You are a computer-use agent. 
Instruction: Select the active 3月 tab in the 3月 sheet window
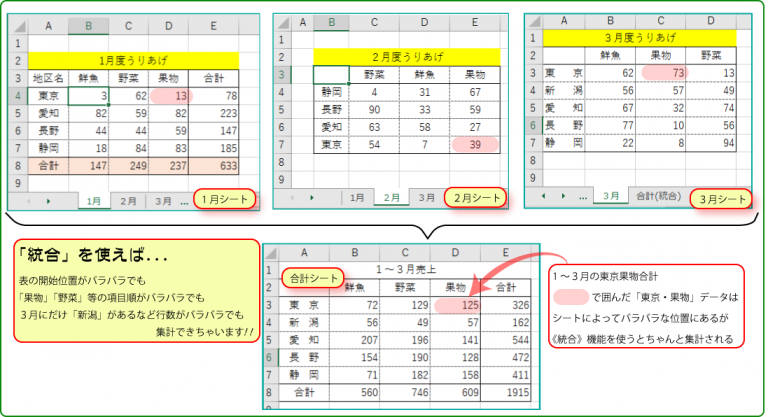[x=611, y=196]
